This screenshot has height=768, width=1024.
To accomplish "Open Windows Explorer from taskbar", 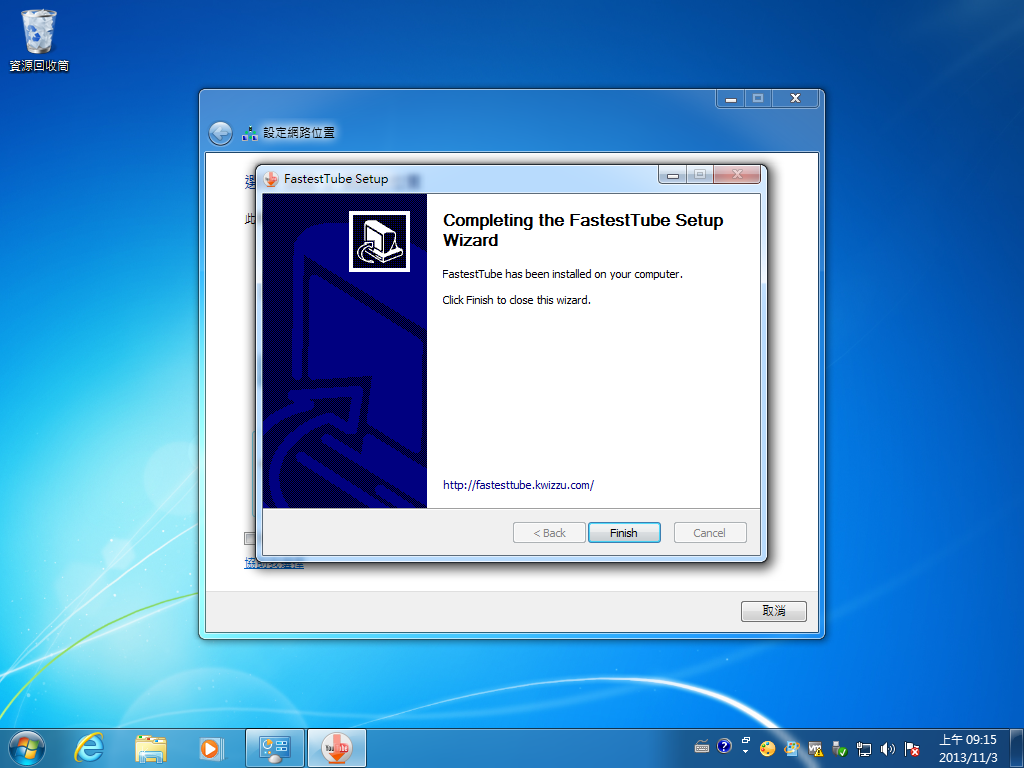I will (x=150, y=748).
